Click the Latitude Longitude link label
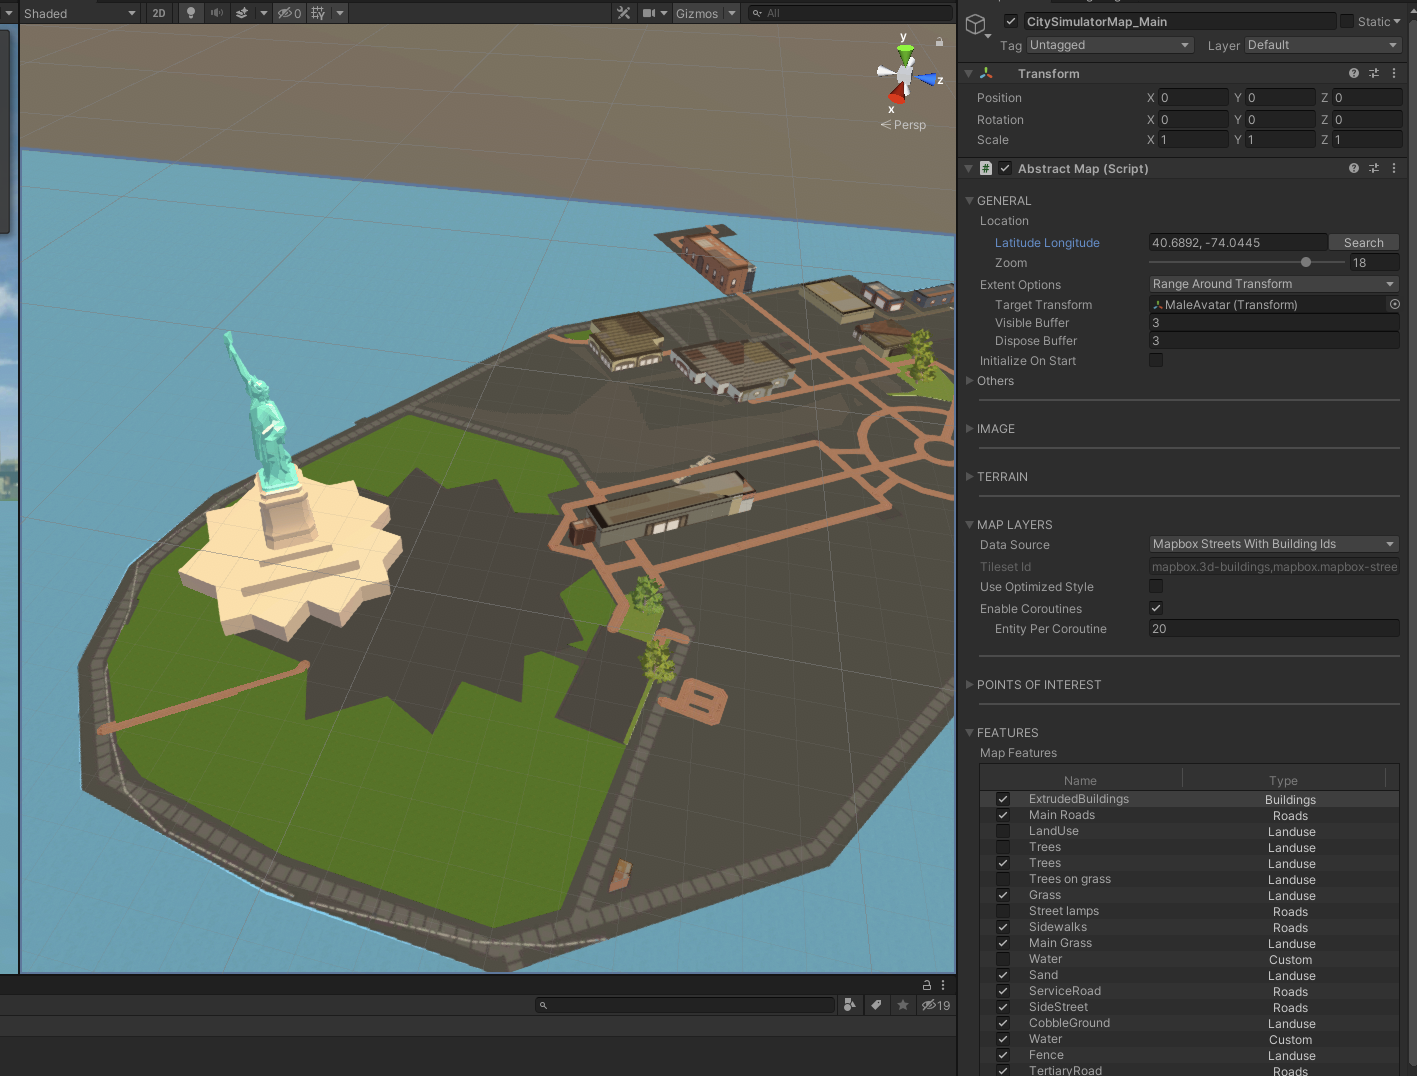Screen dimensions: 1417x1076 [1047, 242]
